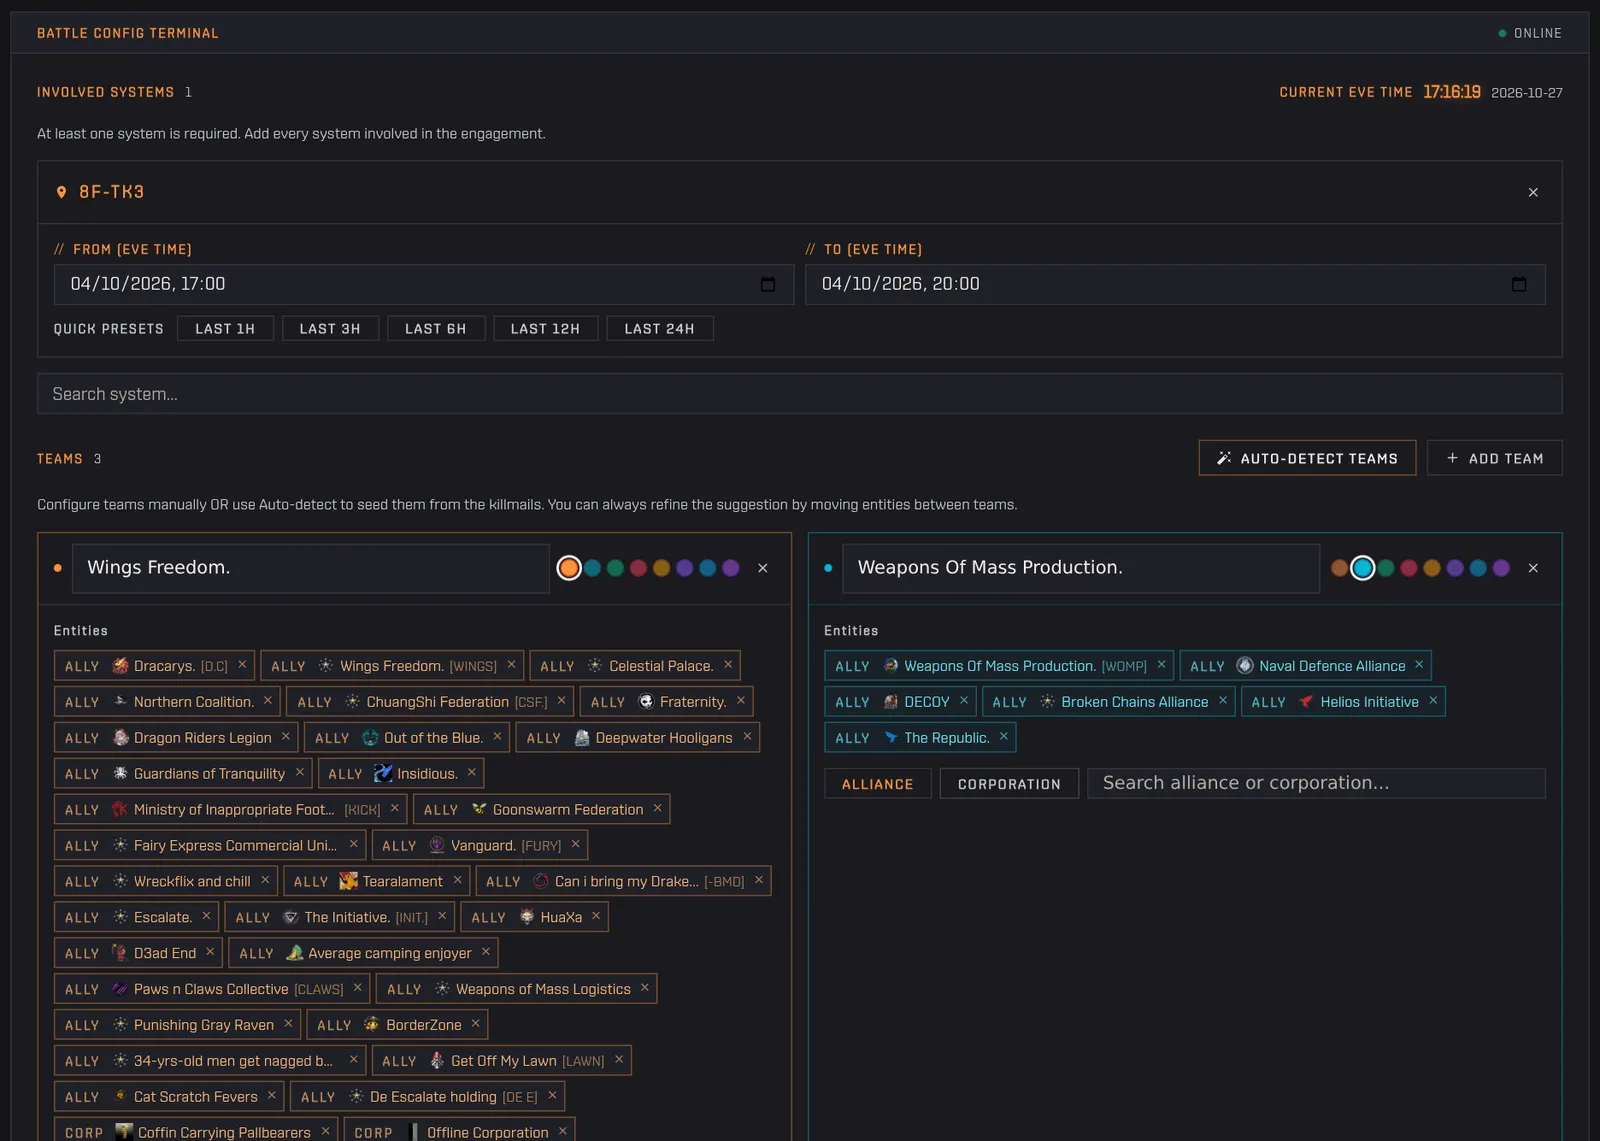Screen dimensions: 1600x1141
Task: Apply the LAST 6H preset
Action: 436,328
